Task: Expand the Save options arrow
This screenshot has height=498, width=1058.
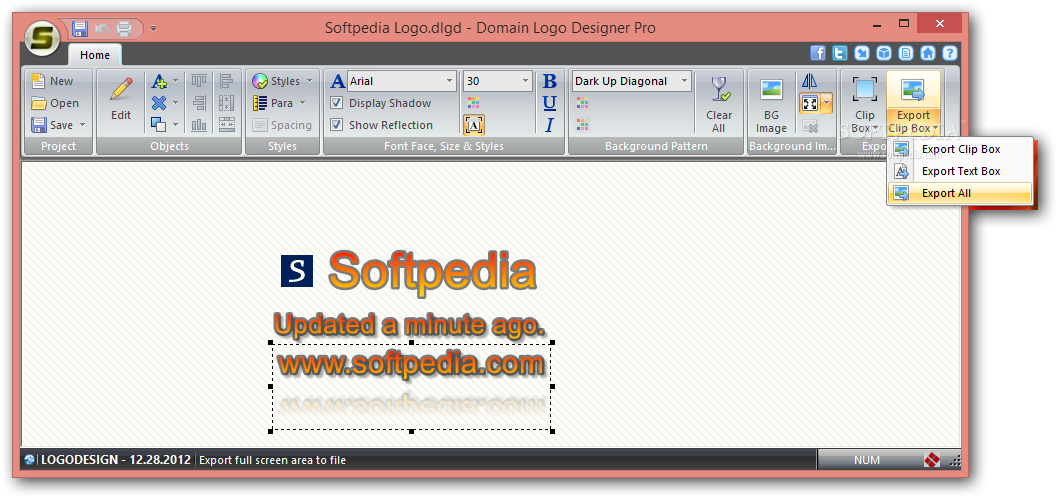Action: (x=82, y=125)
